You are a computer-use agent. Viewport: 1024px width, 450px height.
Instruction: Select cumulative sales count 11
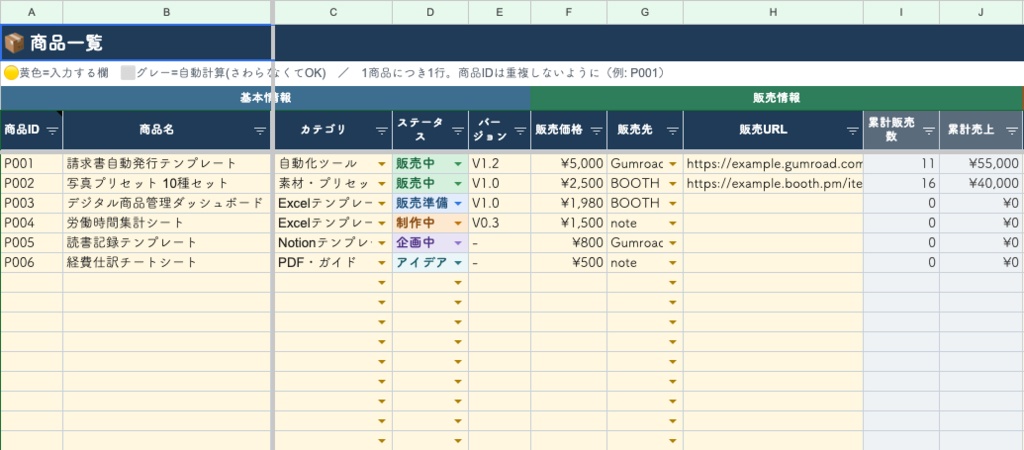pos(901,163)
